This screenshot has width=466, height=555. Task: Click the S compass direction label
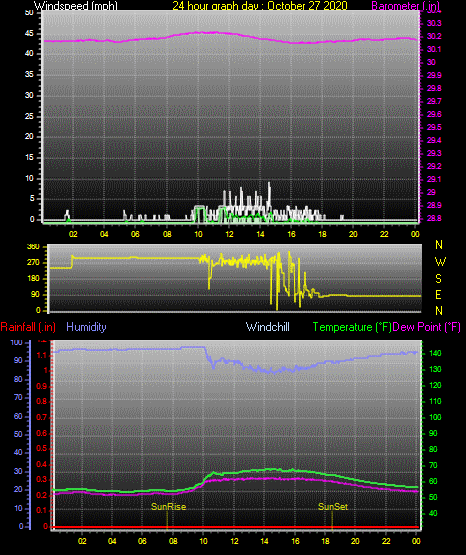click(x=438, y=279)
